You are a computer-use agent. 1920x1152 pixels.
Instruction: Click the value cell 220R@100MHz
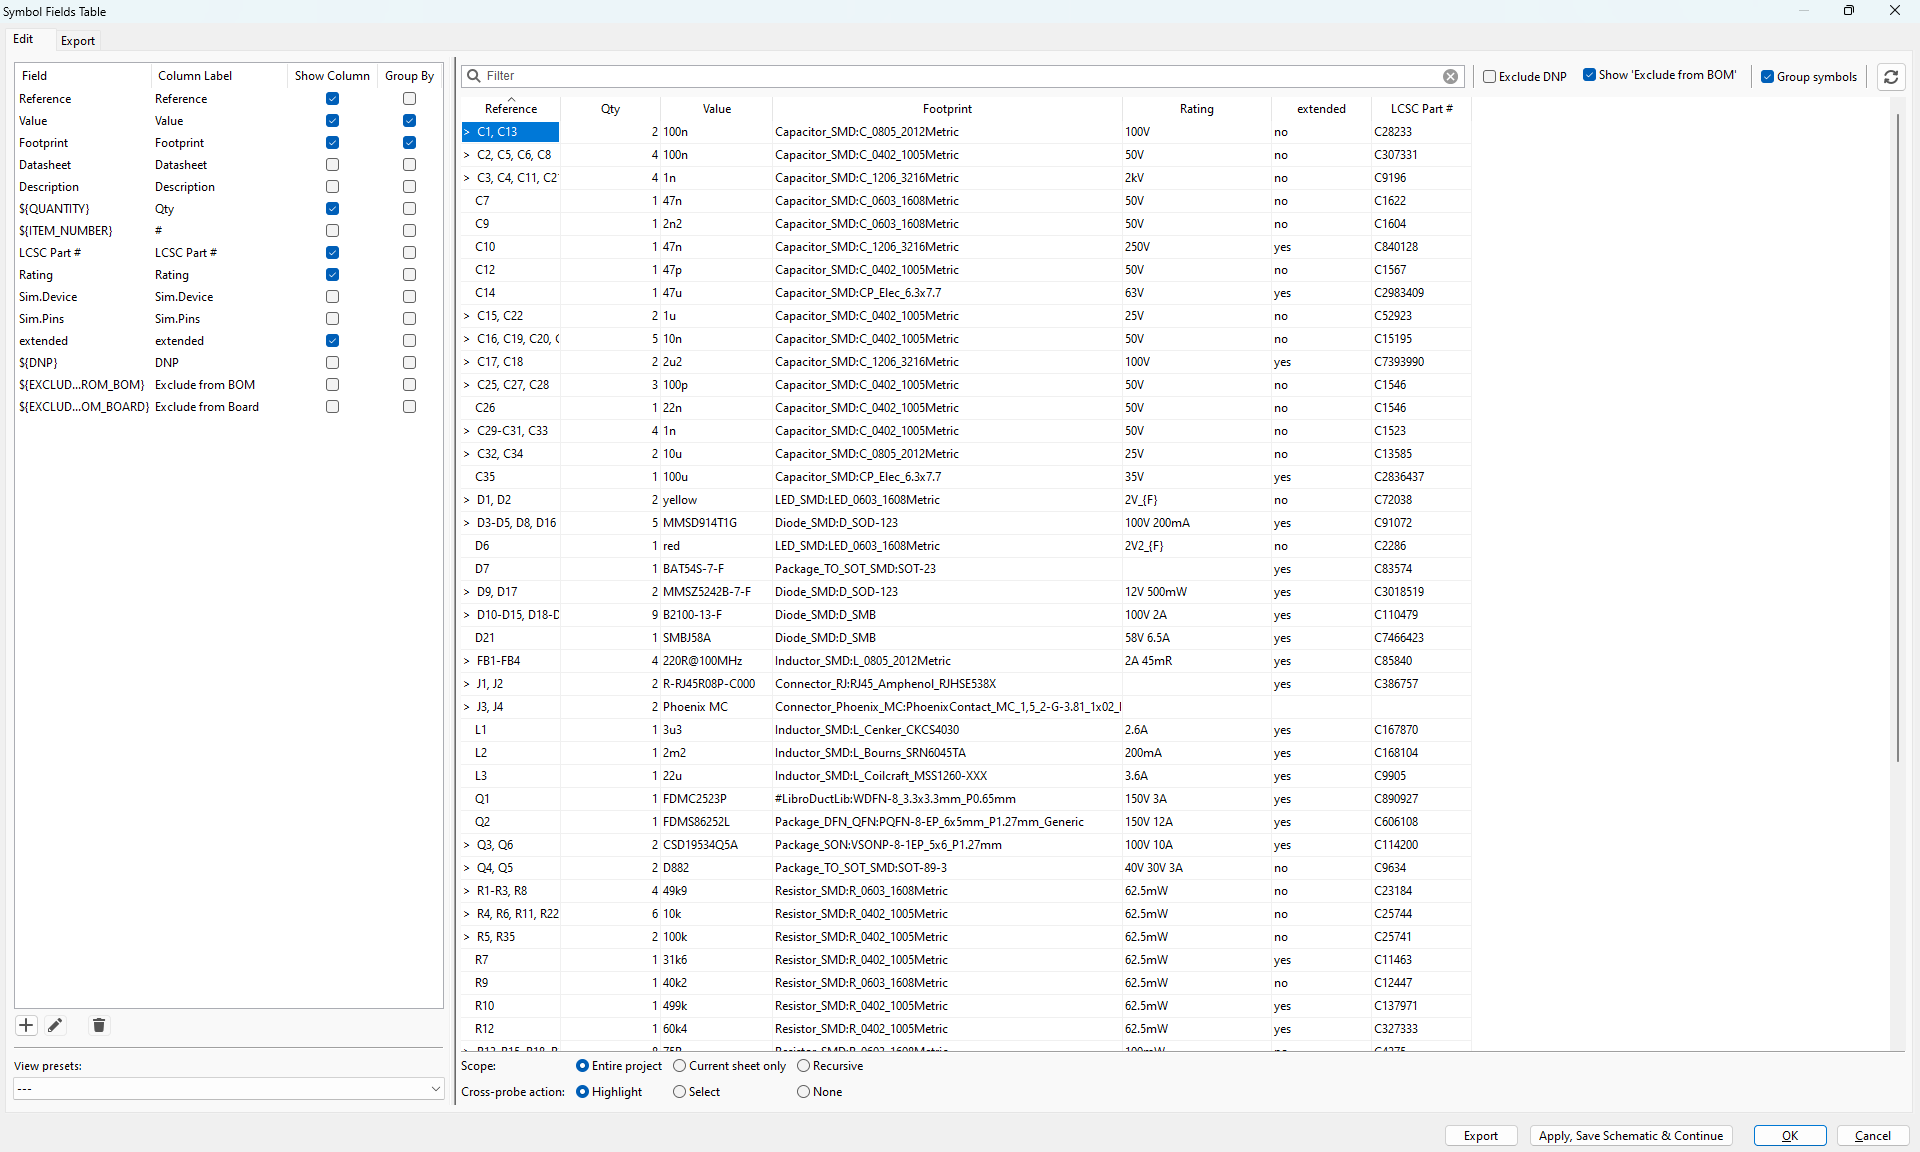[x=716, y=661]
